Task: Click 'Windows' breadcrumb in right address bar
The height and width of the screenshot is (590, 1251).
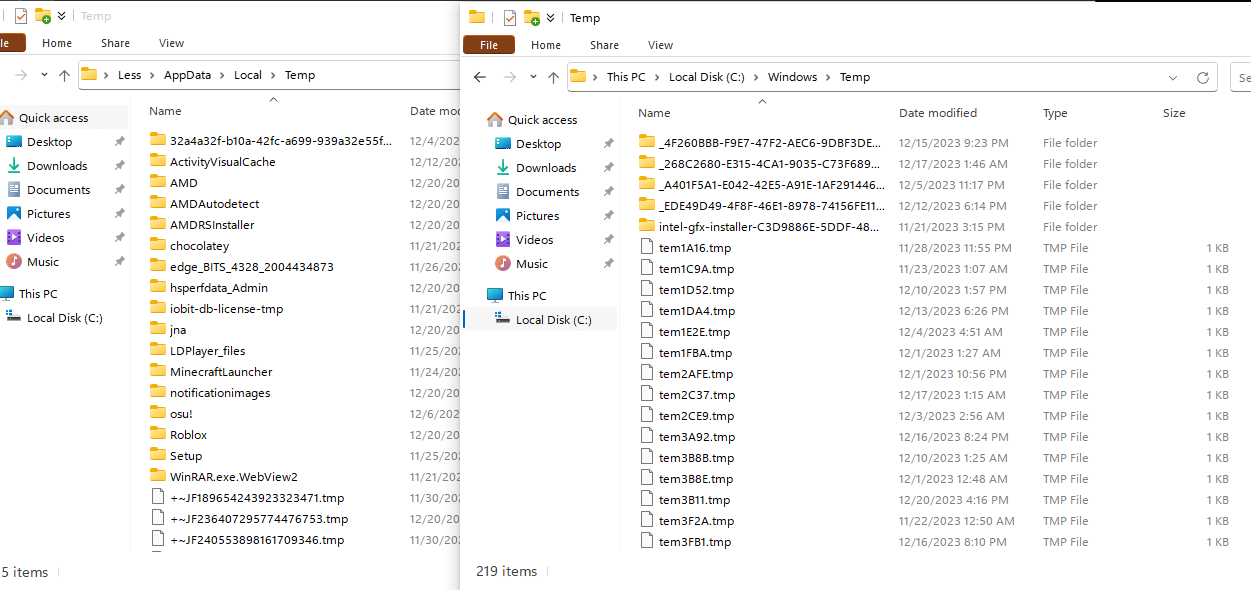Action: pyautogui.click(x=792, y=77)
